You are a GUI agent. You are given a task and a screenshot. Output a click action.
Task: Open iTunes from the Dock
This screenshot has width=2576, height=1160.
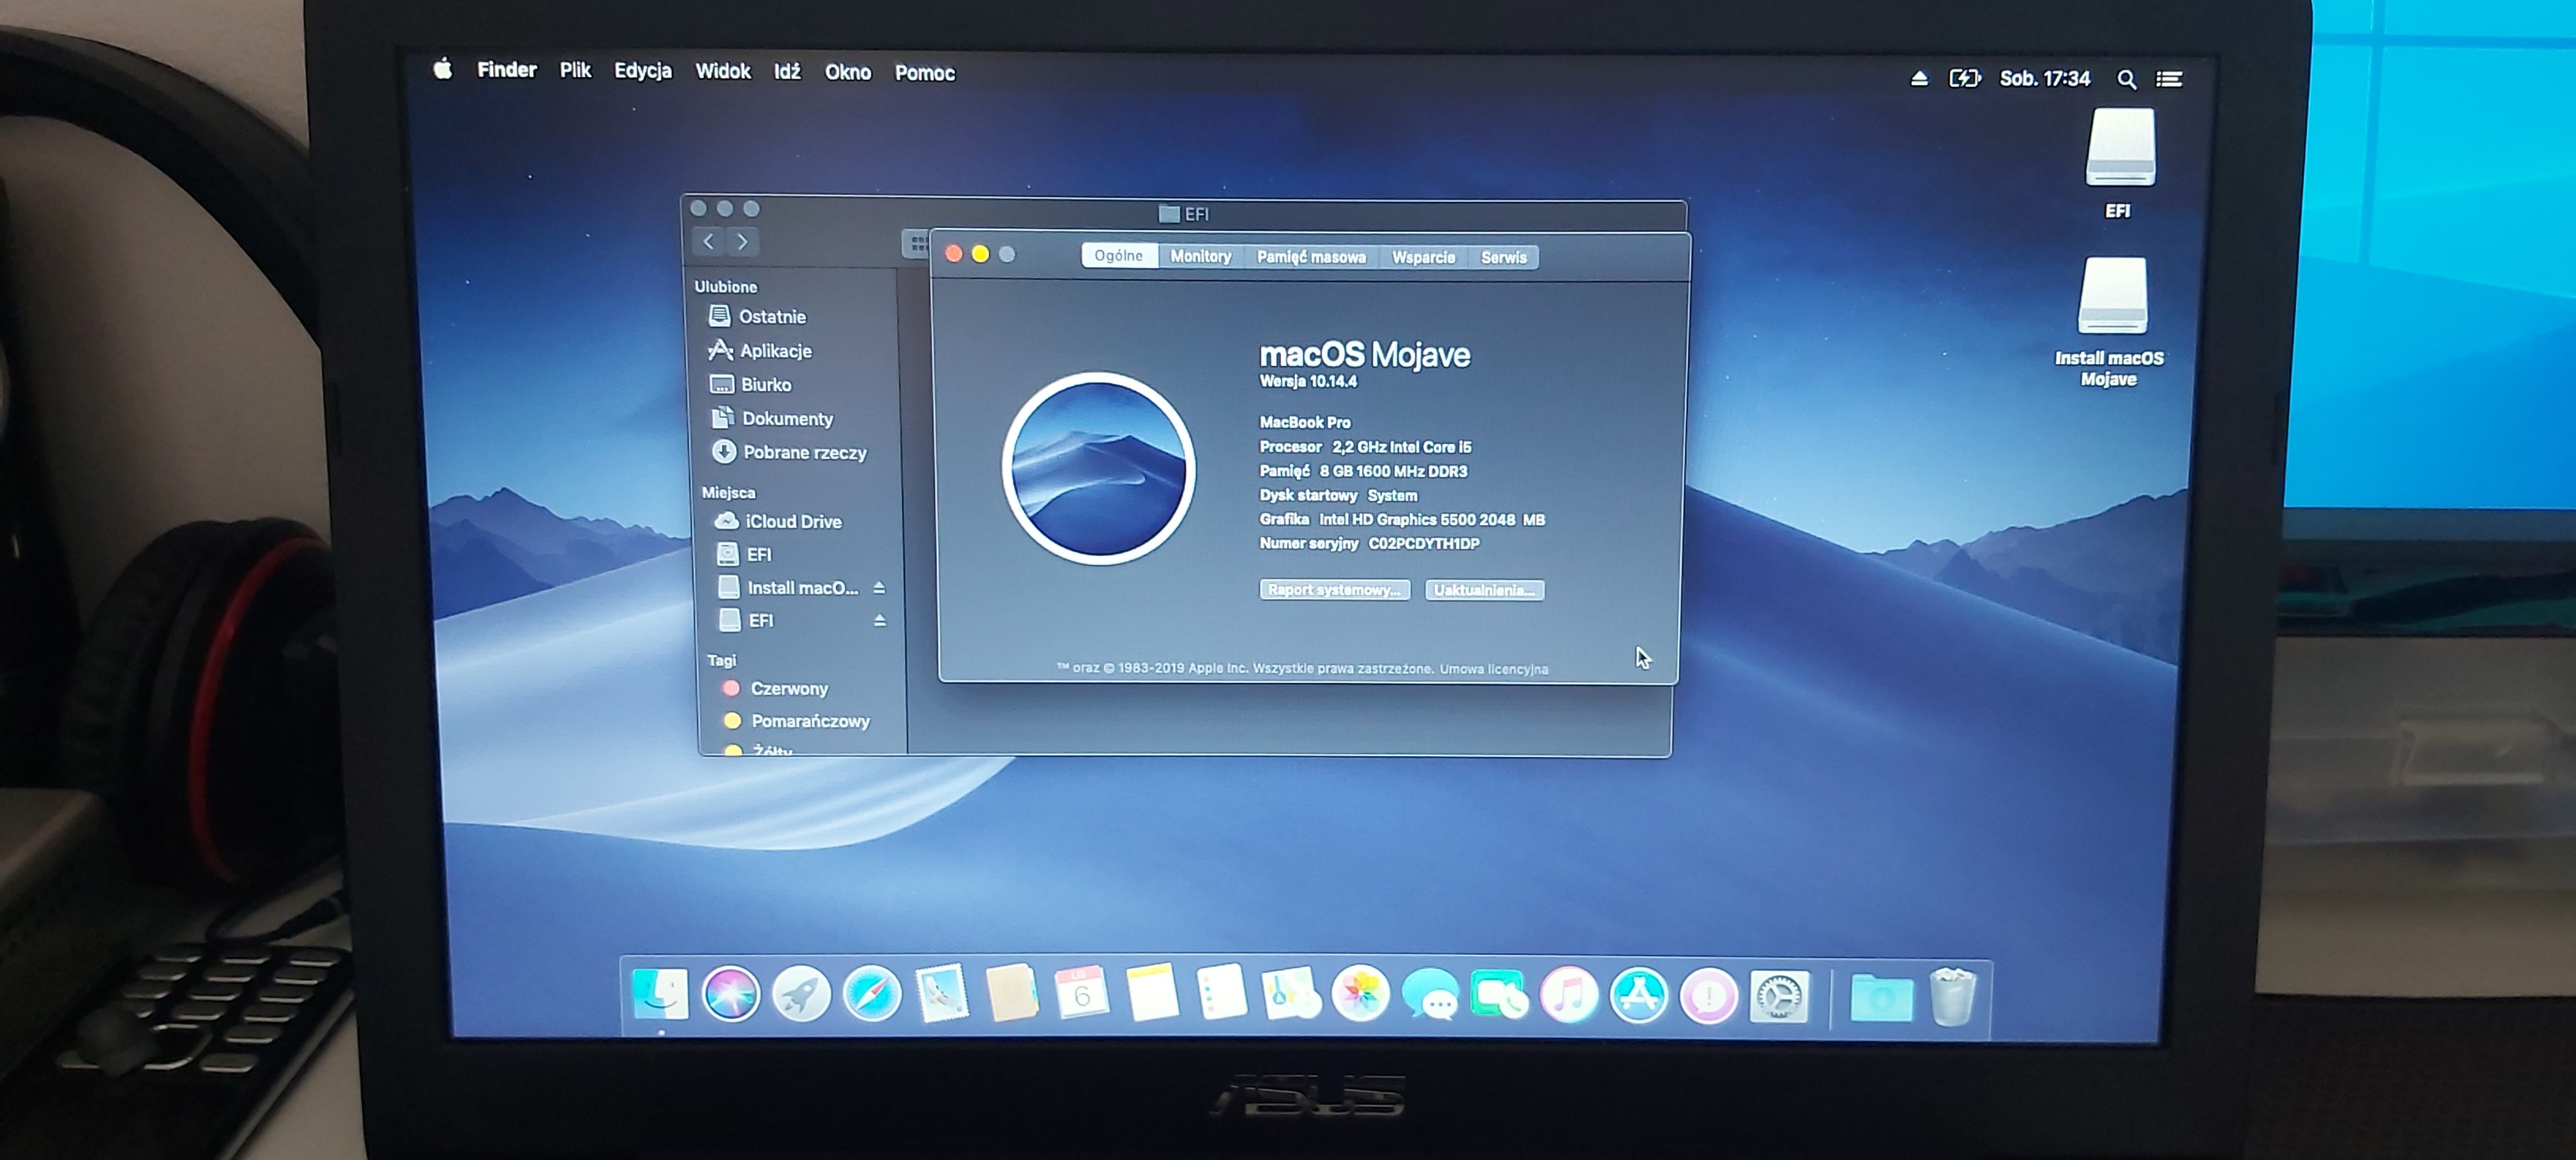pos(1569,996)
